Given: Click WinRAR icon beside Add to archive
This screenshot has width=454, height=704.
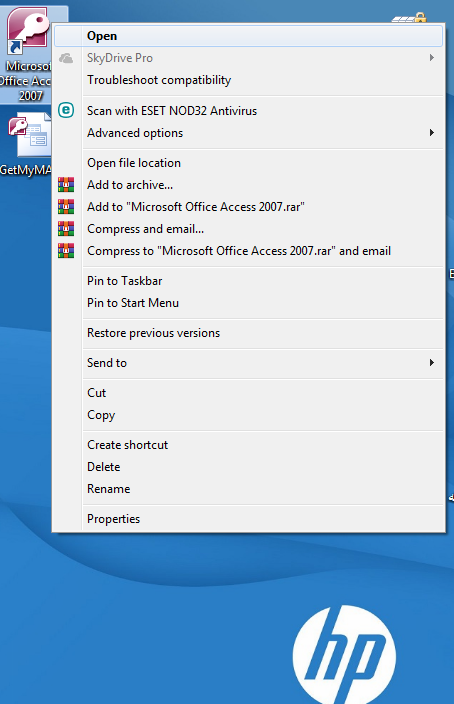Looking at the screenshot, I should click(66, 185).
